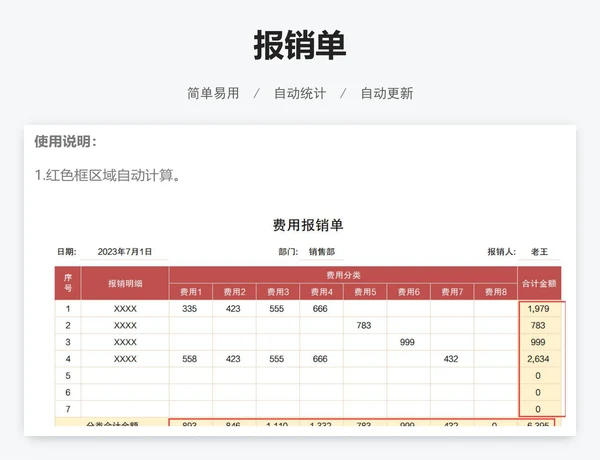
Task: Select the 423 cell in row 1
Action: 235,308
